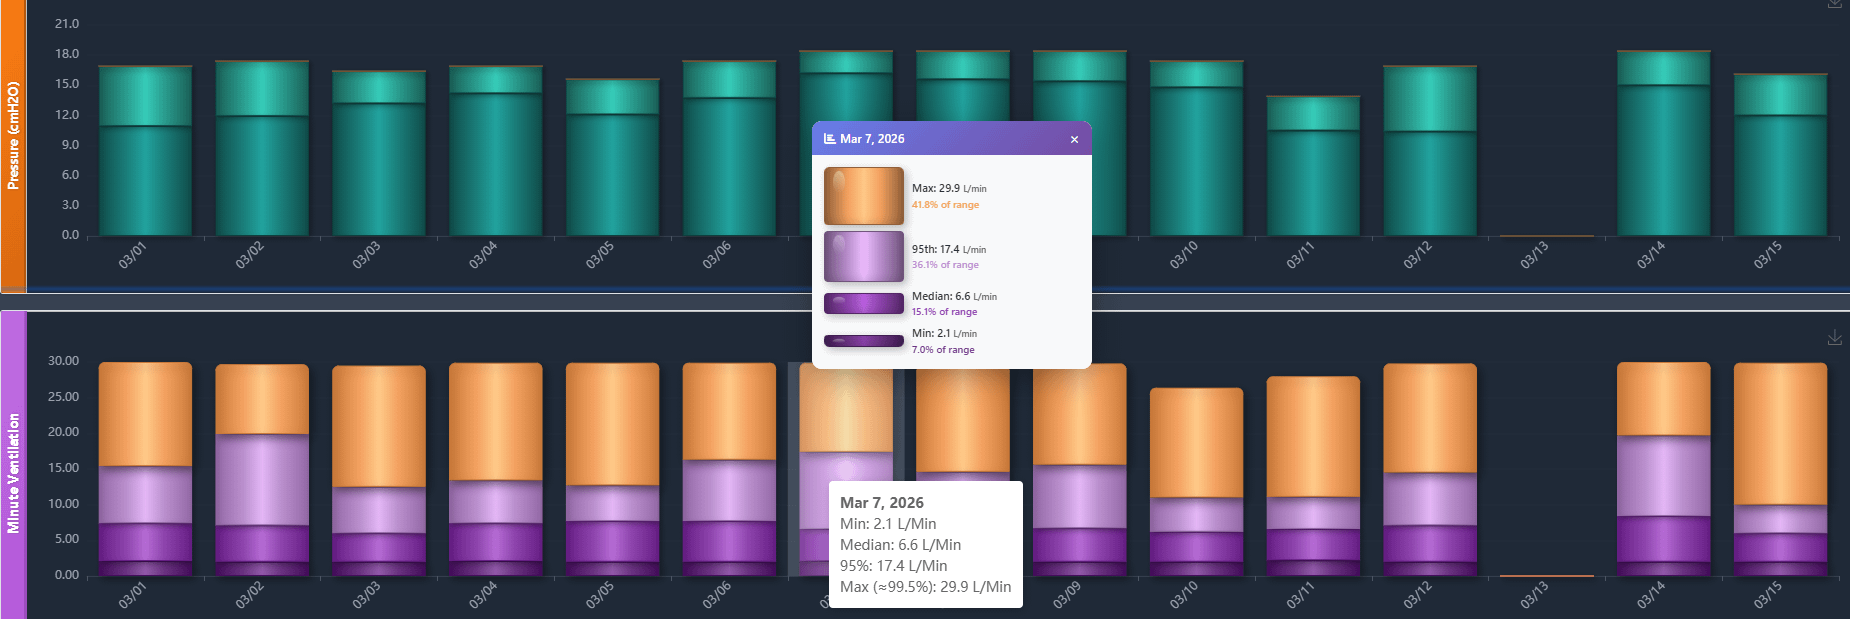Click the purple Median swatch in popup
The height and width of the screenshot is (619, 1850).
pos(863,303)
